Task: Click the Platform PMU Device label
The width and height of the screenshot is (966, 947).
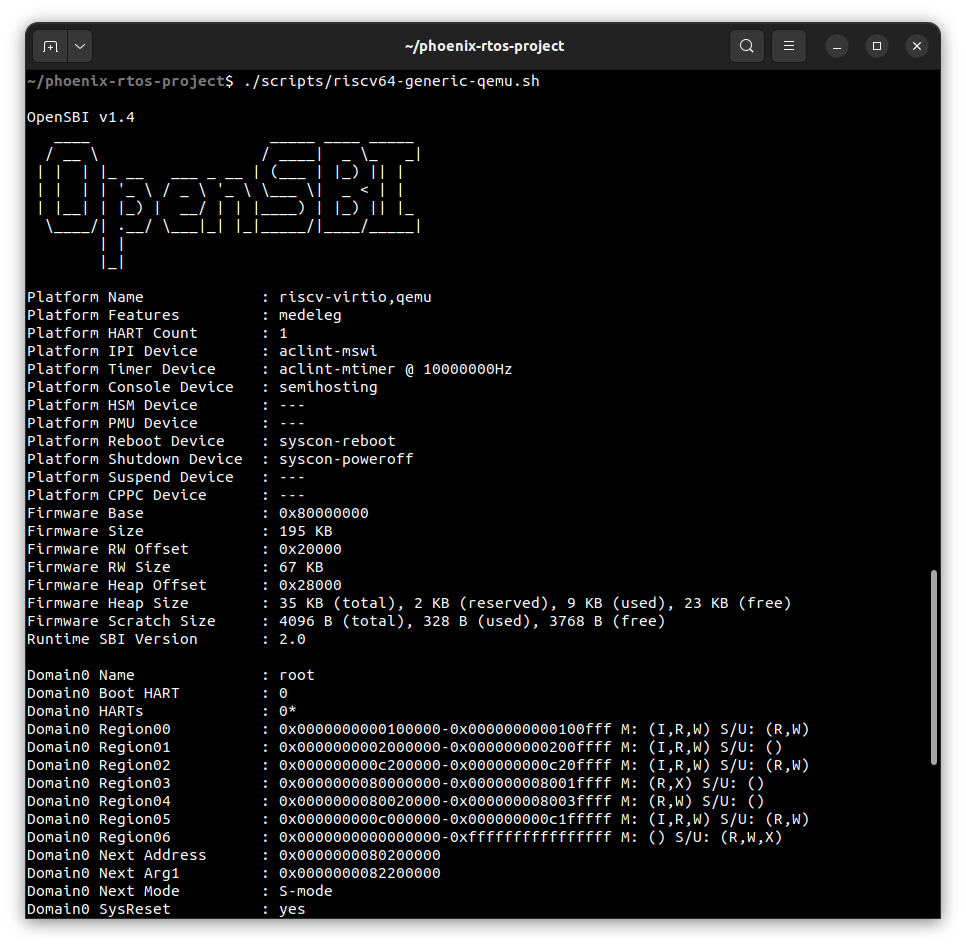Action: tap(112, 423)
